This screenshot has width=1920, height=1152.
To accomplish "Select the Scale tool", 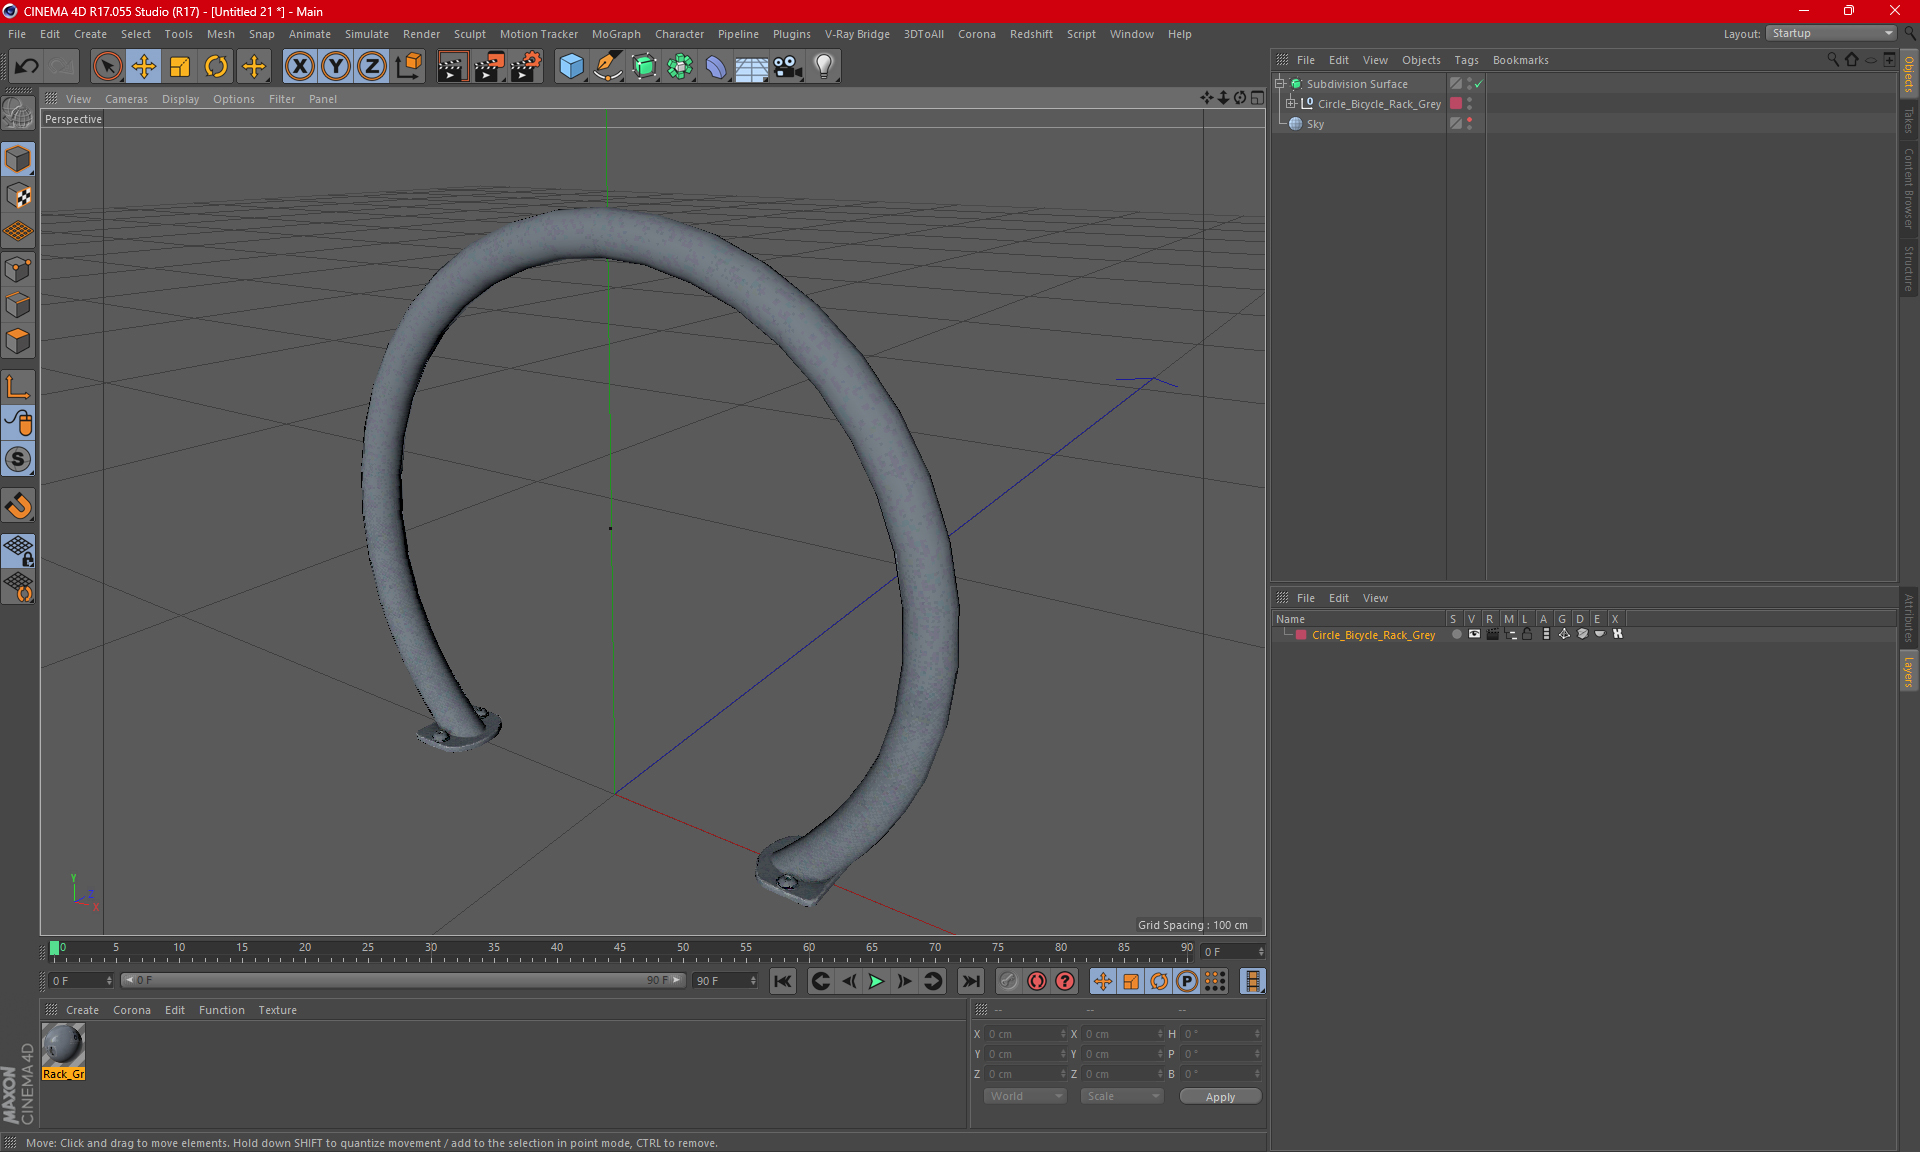I will point(180,67).
